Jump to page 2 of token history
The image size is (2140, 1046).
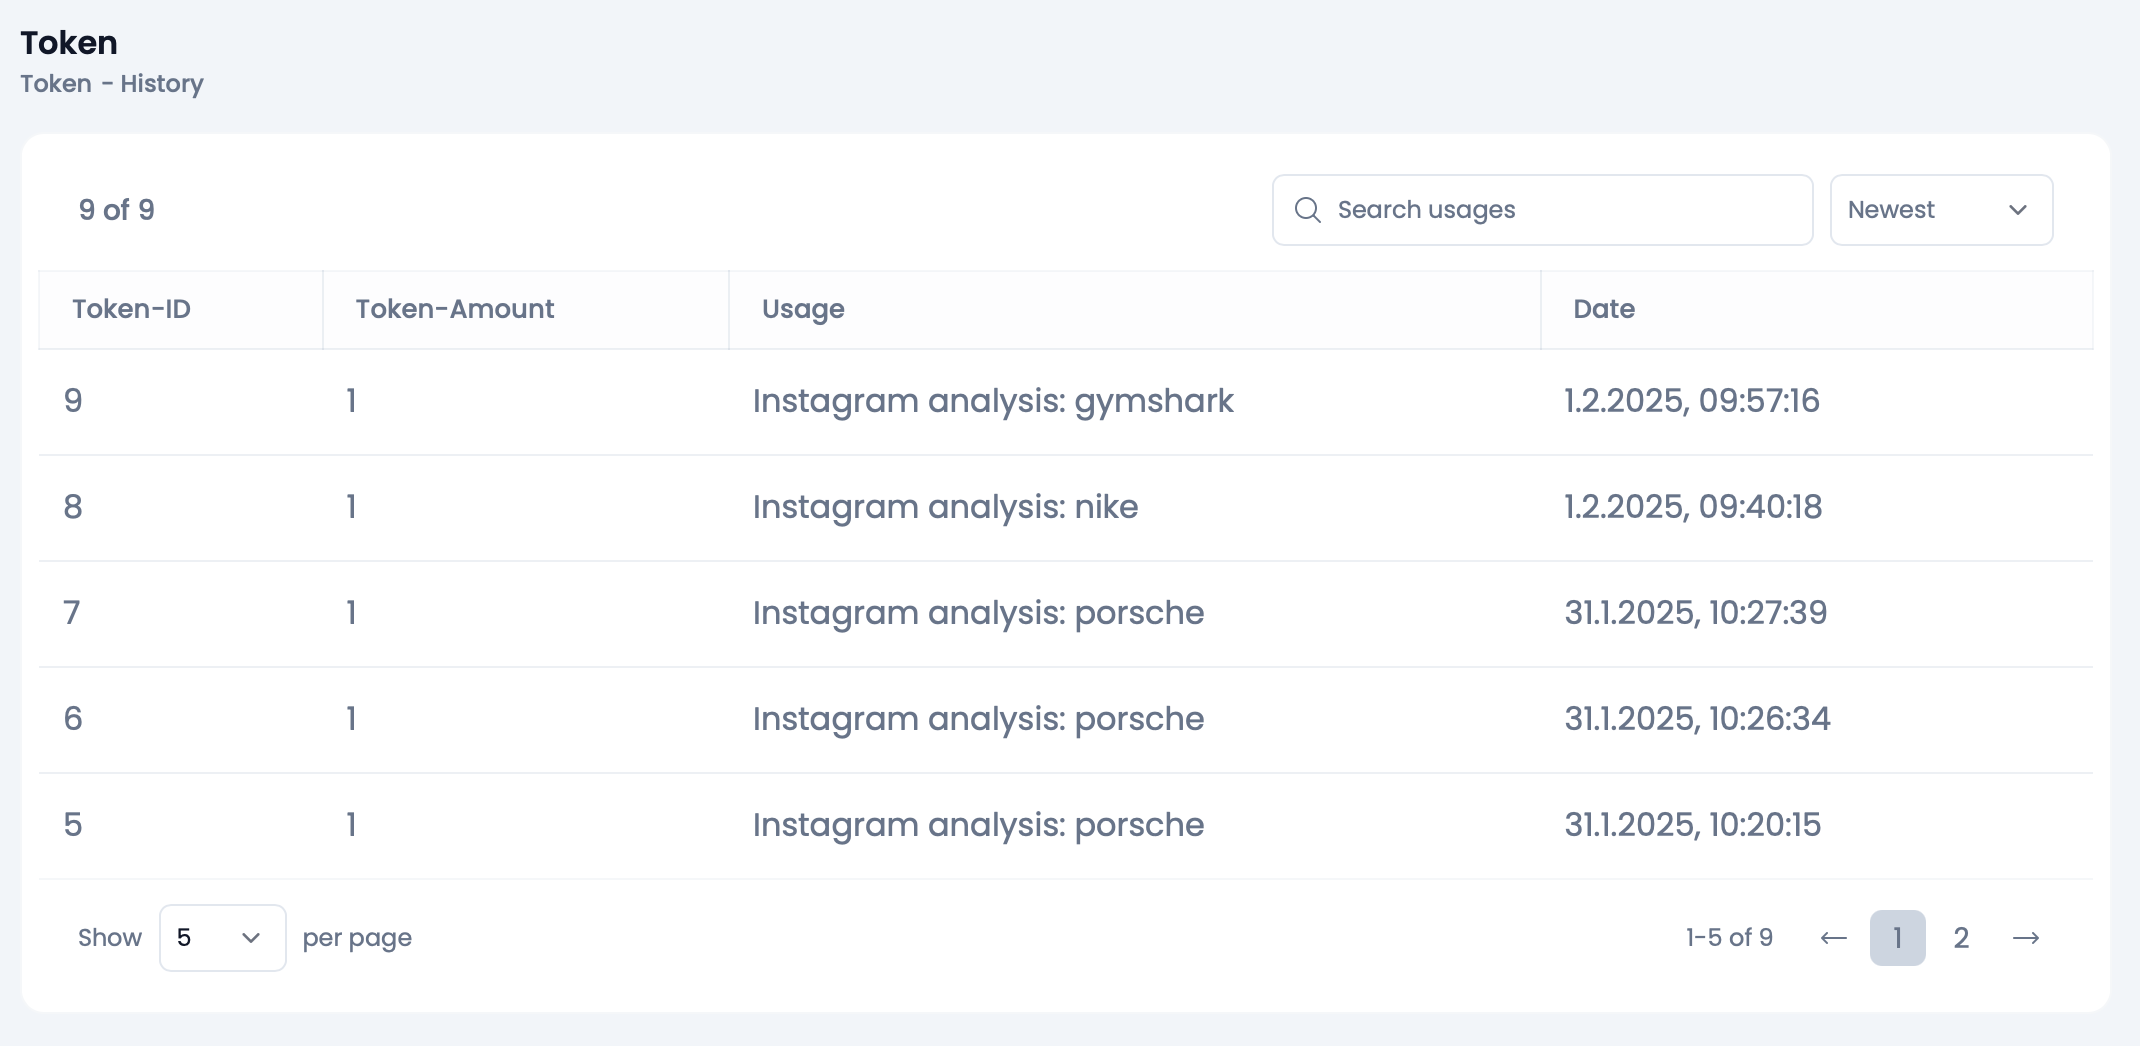(x=1961, y=938)
